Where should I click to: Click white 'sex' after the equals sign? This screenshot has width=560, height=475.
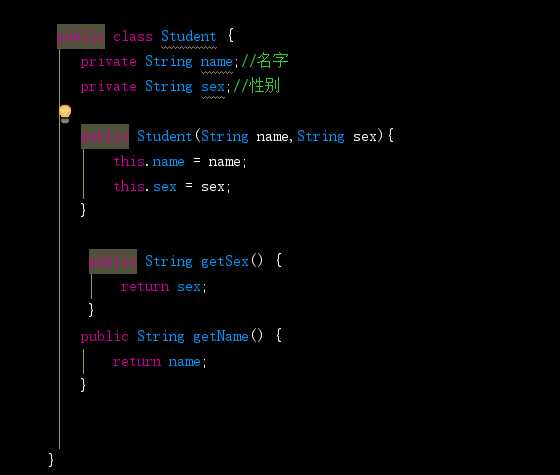pos(212,187)
